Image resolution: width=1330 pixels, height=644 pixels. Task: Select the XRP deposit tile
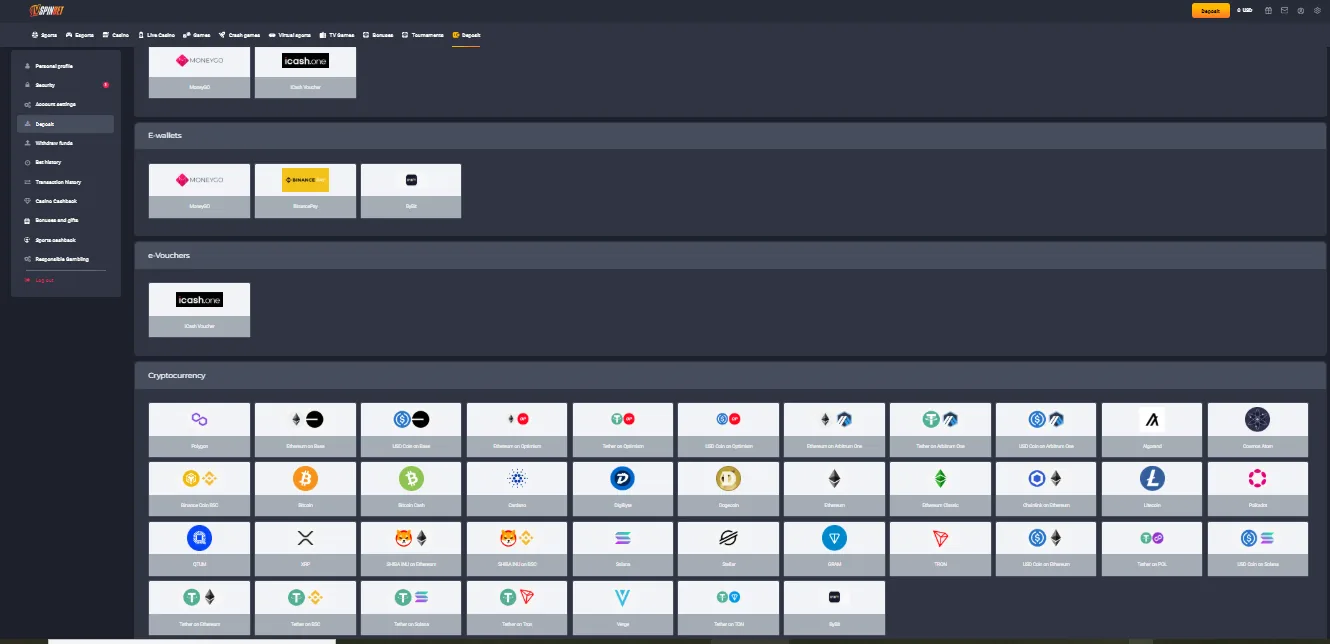click(x=305, y=548)
